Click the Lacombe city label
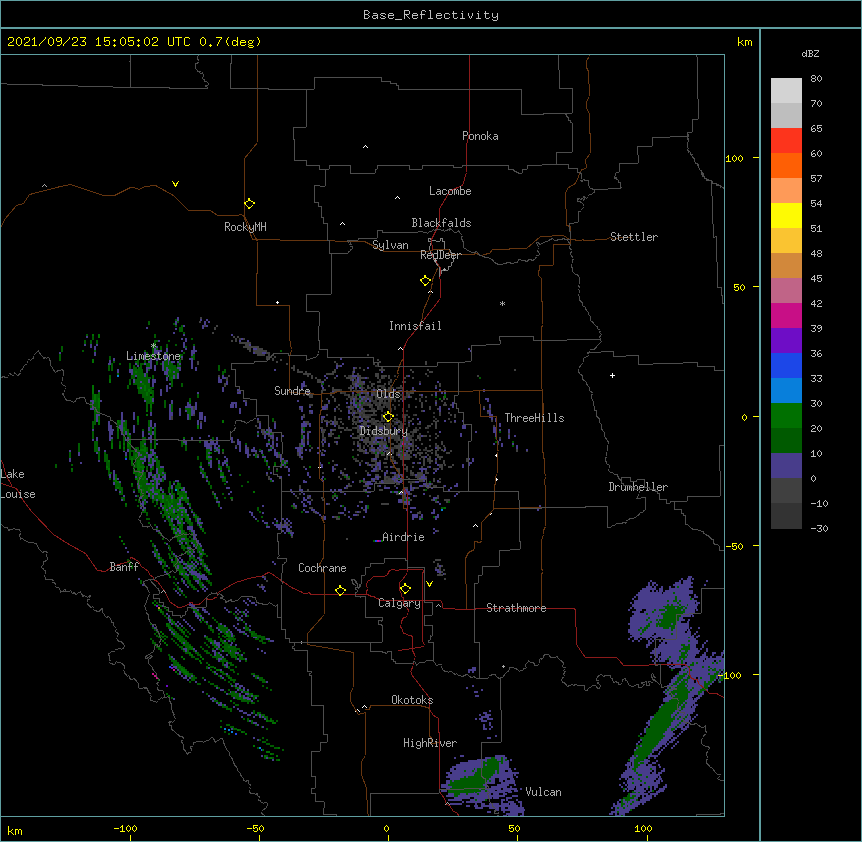Screen dimensions: 862x842 click(450, 191)
